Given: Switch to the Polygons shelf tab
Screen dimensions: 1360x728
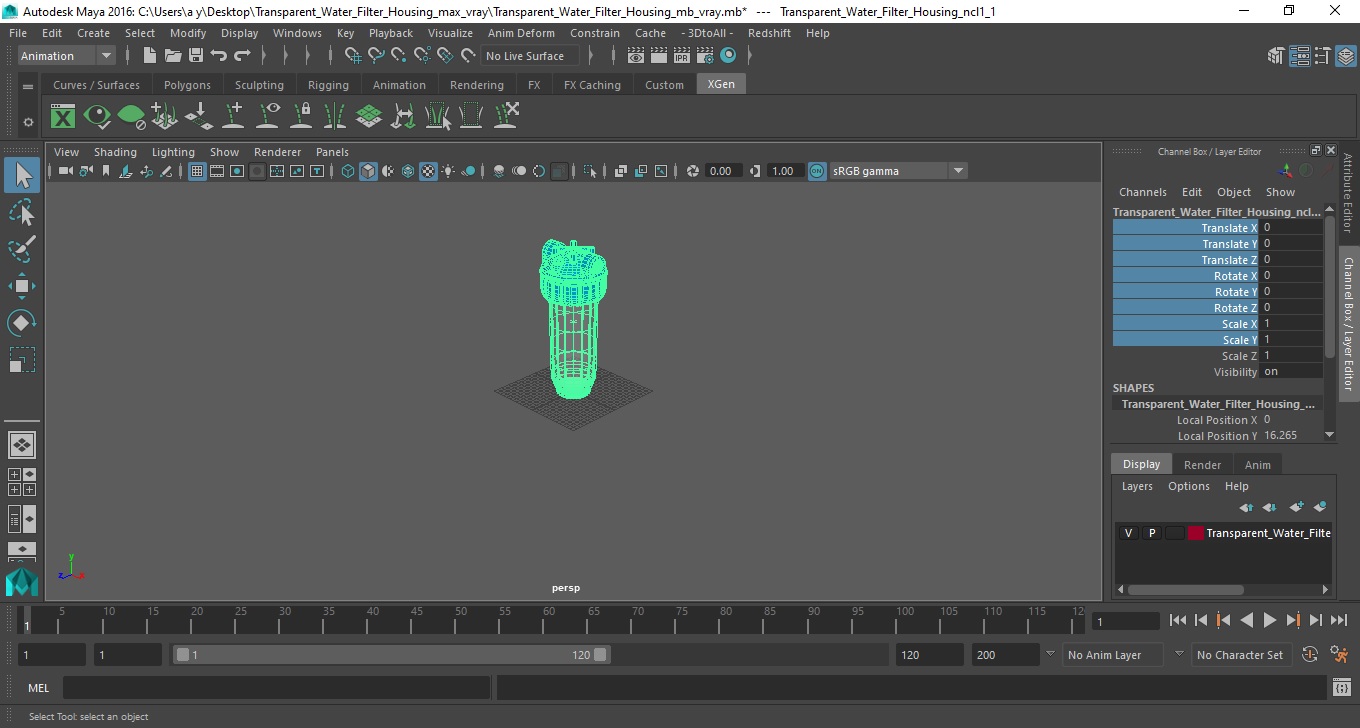Looking at the screenshot, I should 187,85.
